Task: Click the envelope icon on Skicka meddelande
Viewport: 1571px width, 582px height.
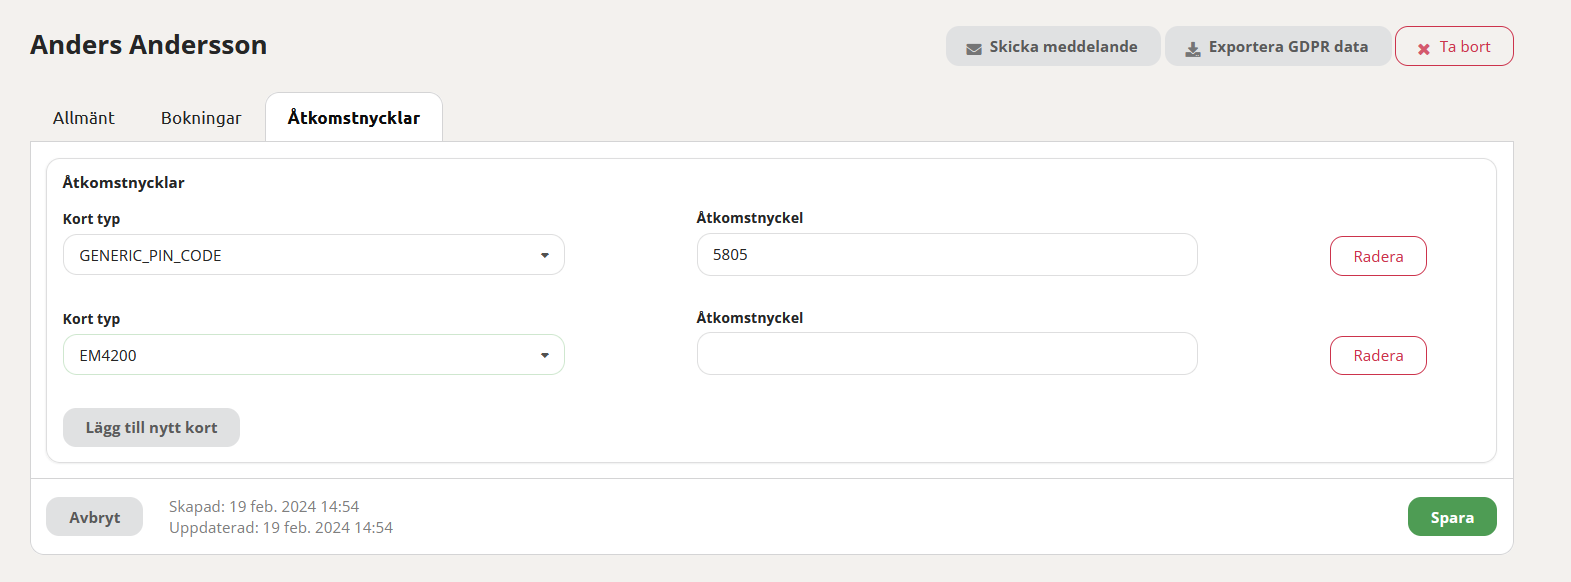Action: point(973,48)
